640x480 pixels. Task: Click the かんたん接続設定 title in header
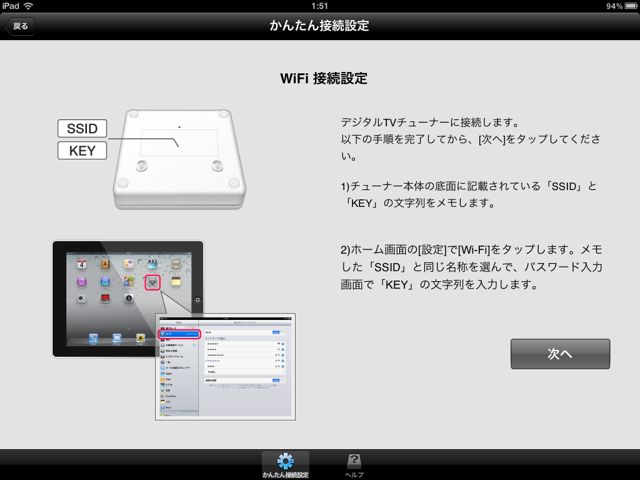[x=319, y=26]
